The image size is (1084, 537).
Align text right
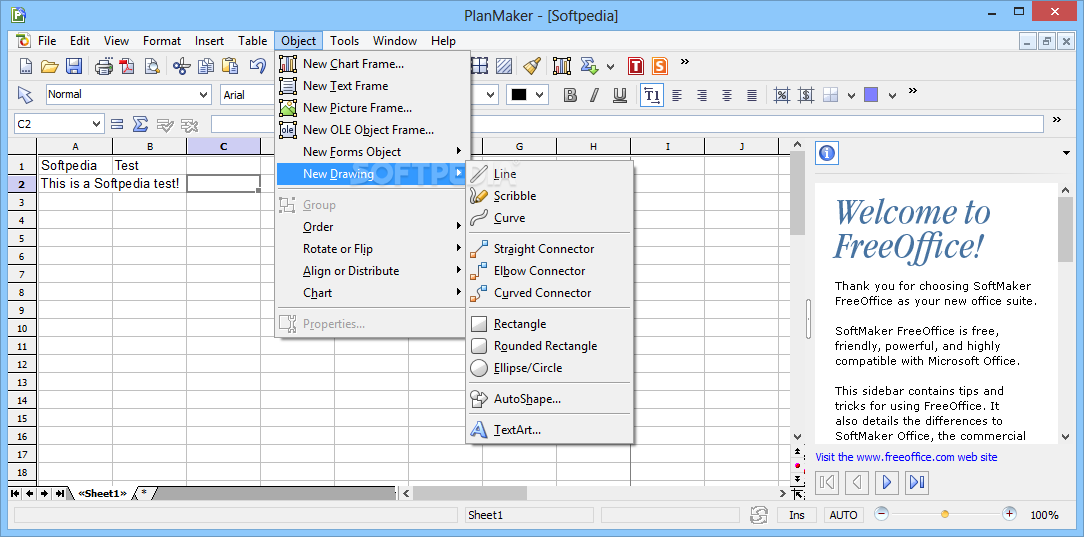tap(702, 95)
